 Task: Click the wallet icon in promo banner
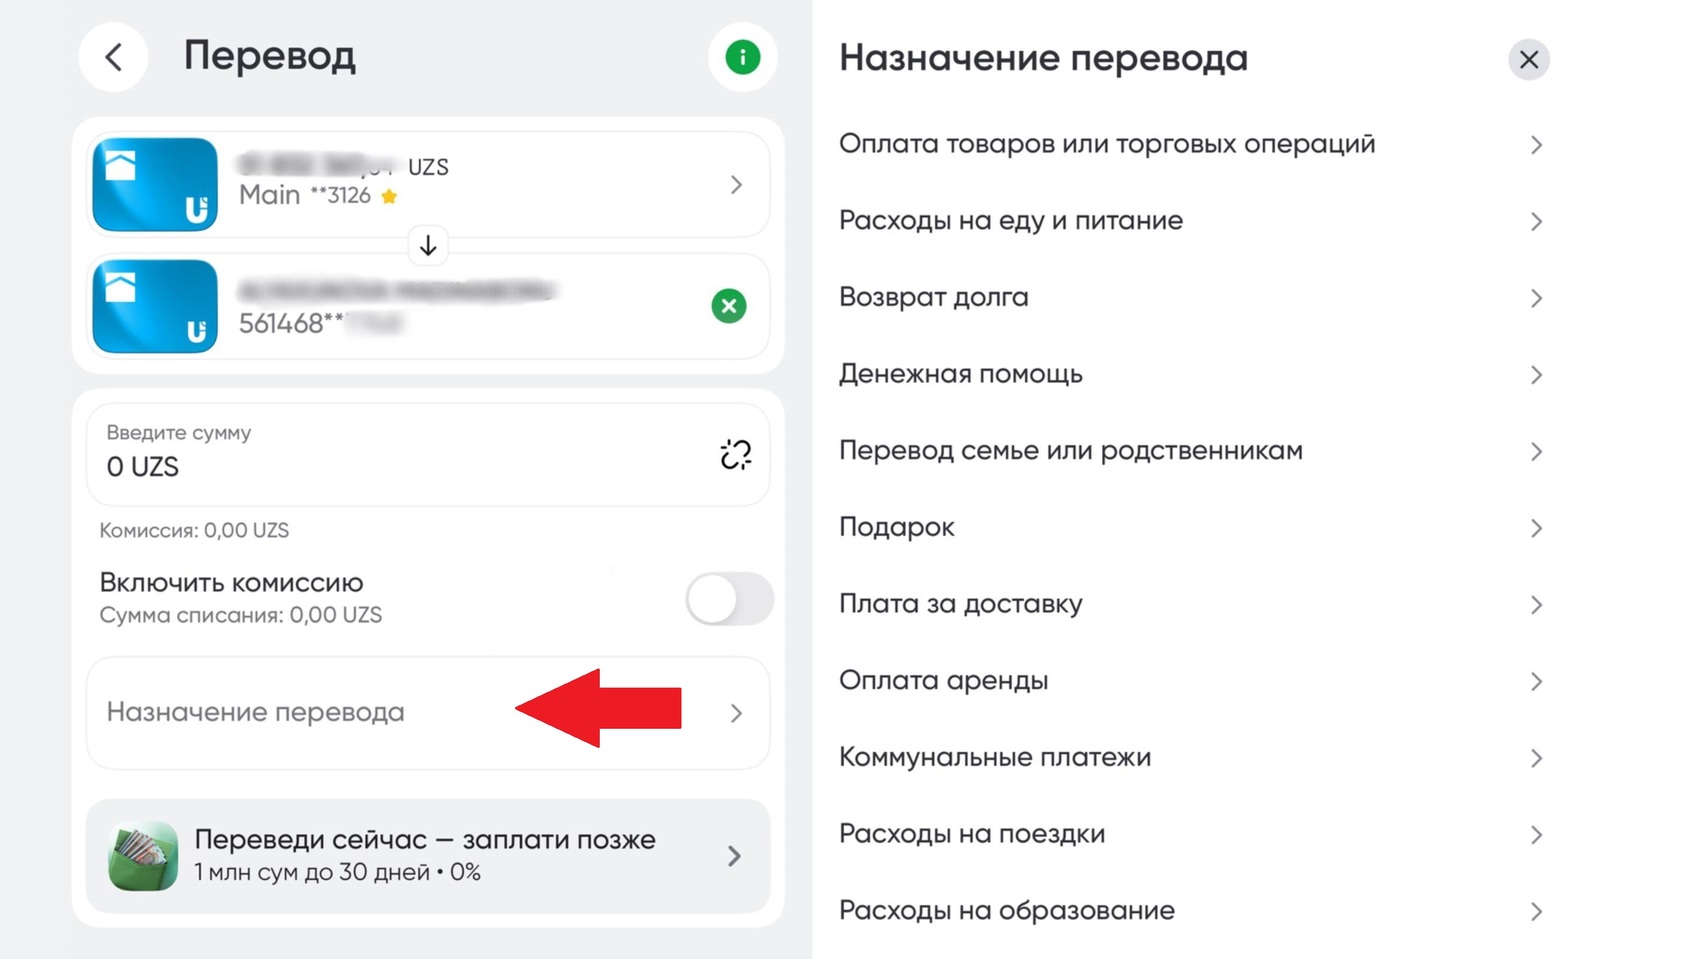143,856
